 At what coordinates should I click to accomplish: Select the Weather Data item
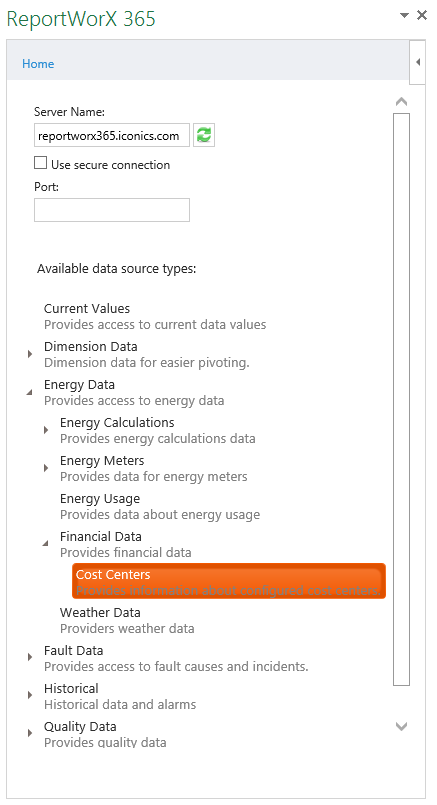127,620
